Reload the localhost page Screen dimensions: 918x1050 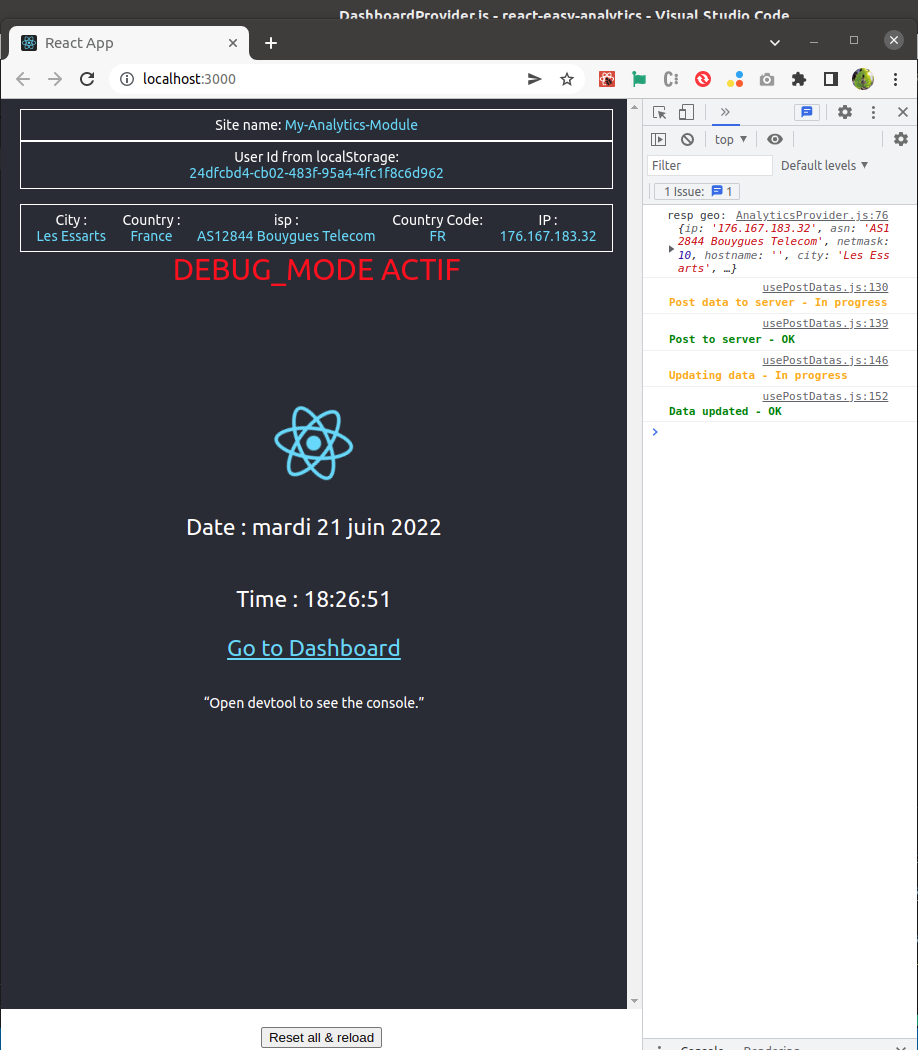pyautogui.click(x=87, y=79)
